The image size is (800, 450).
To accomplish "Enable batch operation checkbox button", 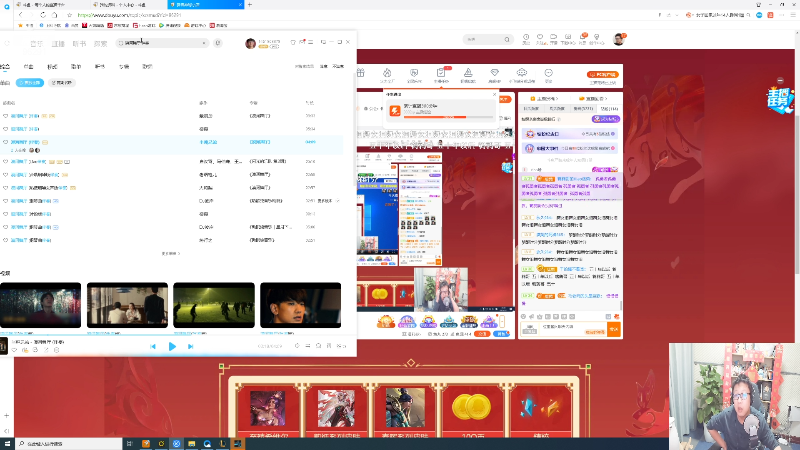I will [62, 83].
